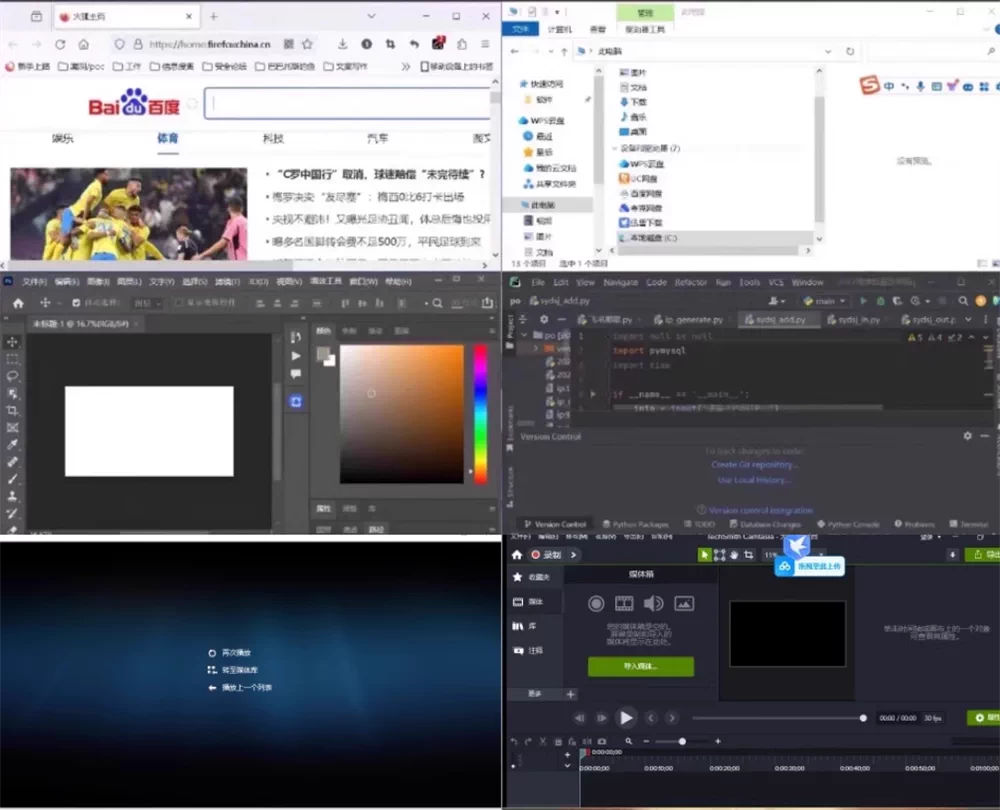Screen dimensions: 1000x810
Task: Open Firefox downloads arrow icon
Action: pyautogui.click(x=342, y=44)
